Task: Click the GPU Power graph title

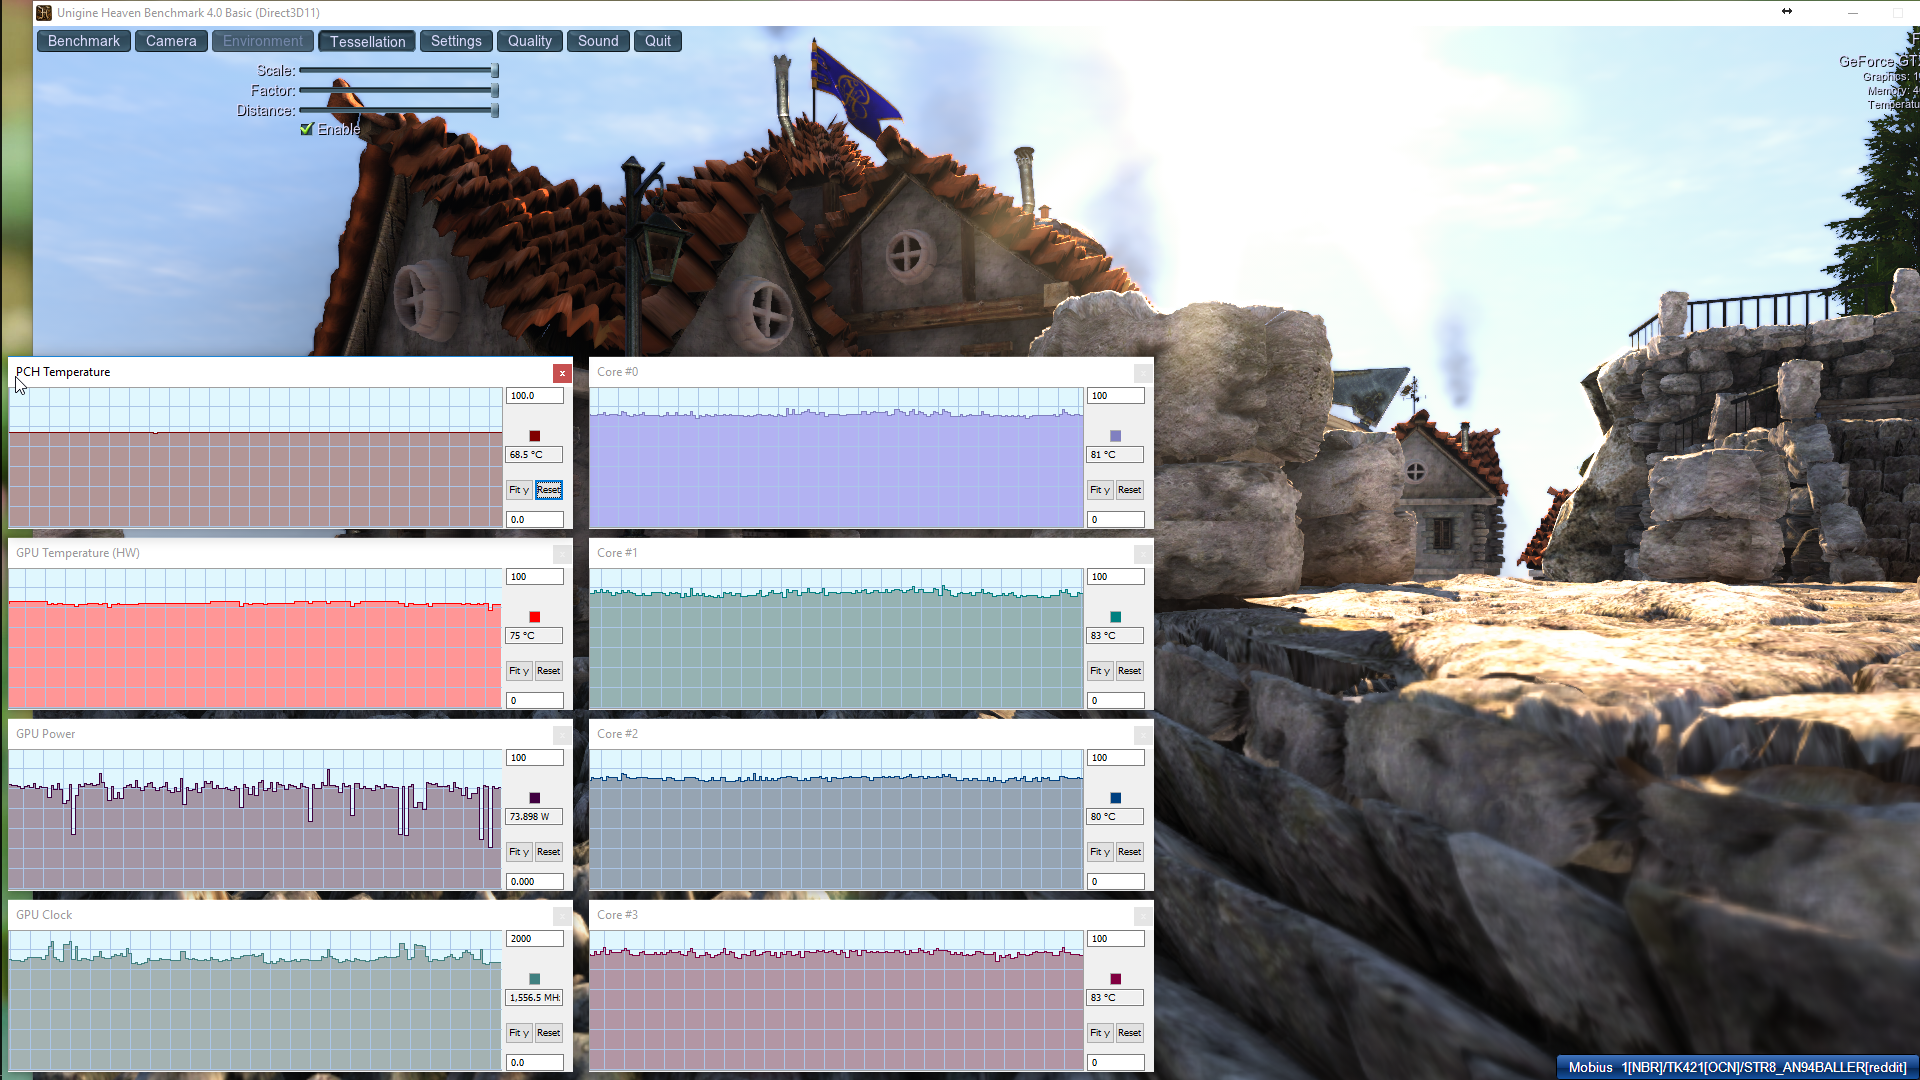Action: (45, 734)
